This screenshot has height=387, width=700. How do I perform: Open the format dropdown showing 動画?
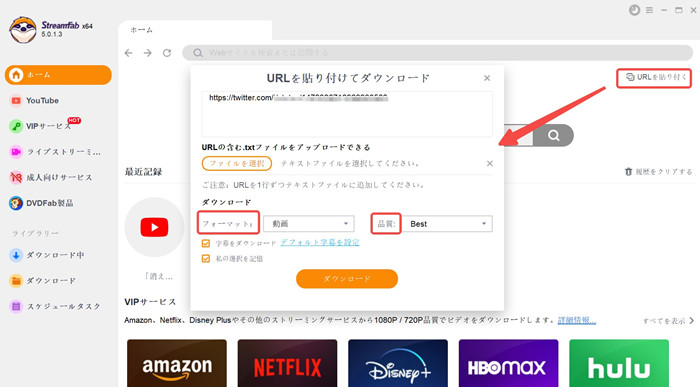pos(308,224)
